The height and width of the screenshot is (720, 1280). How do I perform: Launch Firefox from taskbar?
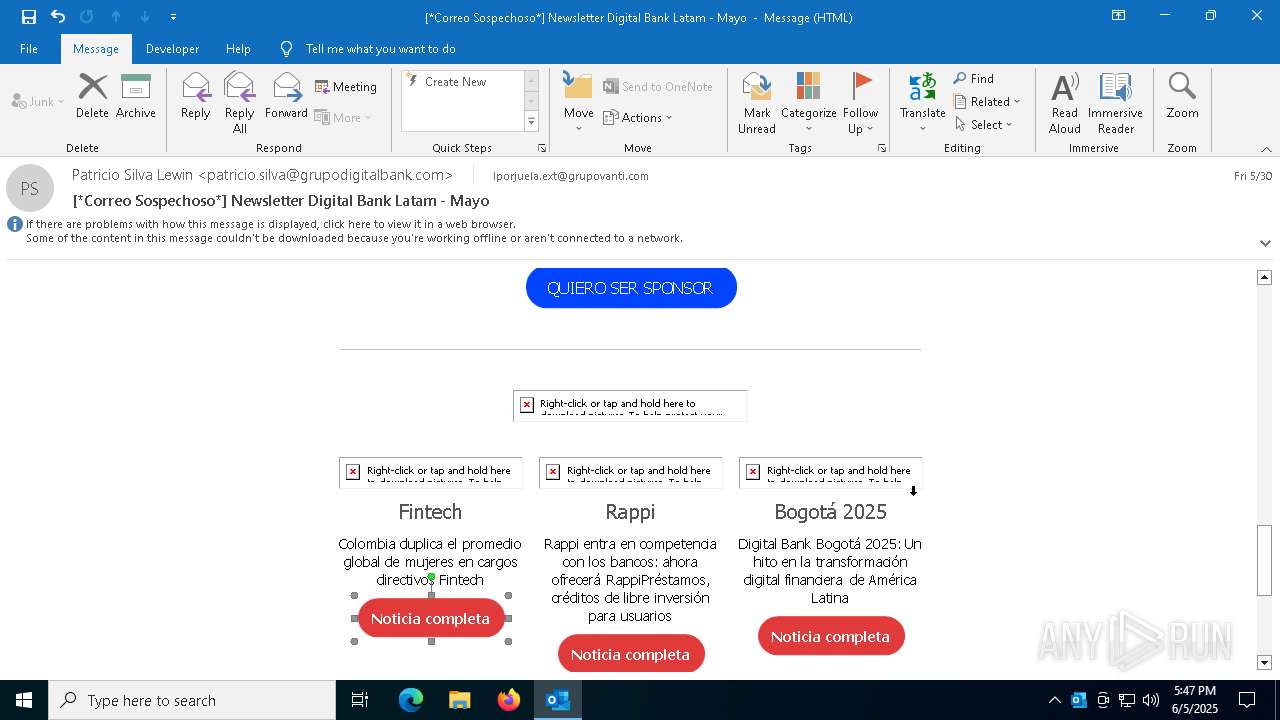pos(509,700)
